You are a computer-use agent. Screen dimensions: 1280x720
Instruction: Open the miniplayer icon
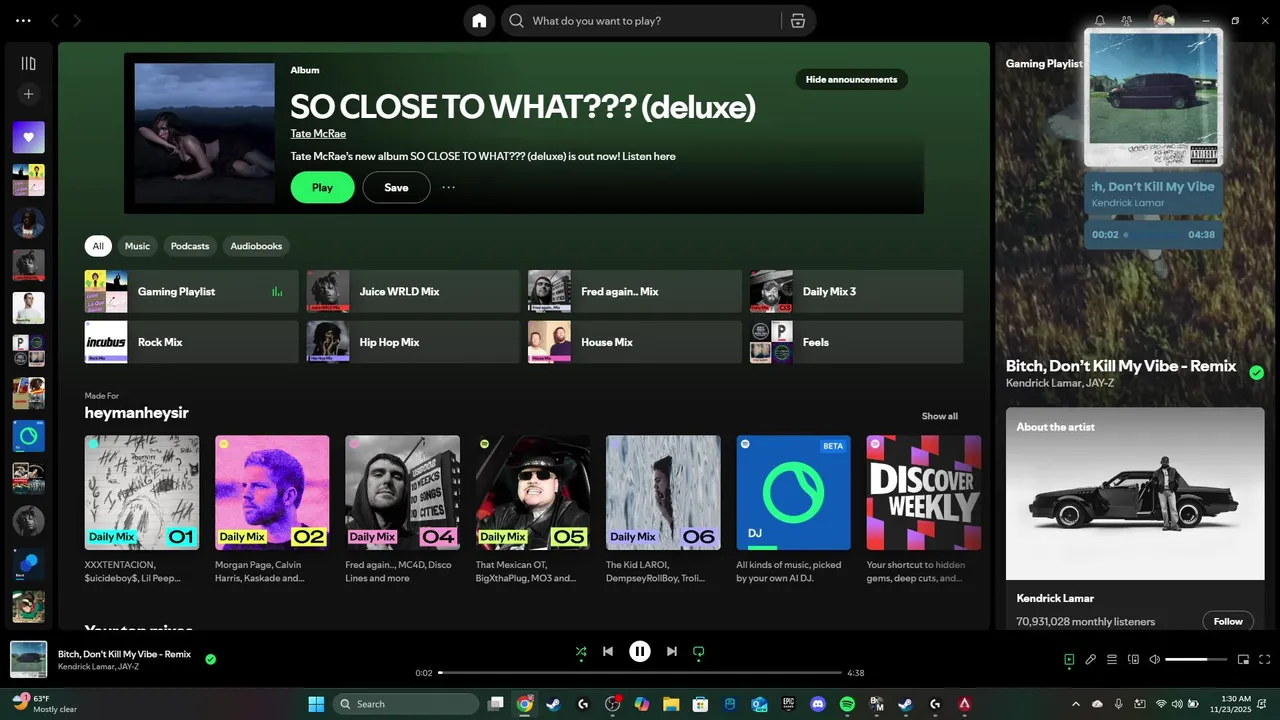coord(1243,660)
